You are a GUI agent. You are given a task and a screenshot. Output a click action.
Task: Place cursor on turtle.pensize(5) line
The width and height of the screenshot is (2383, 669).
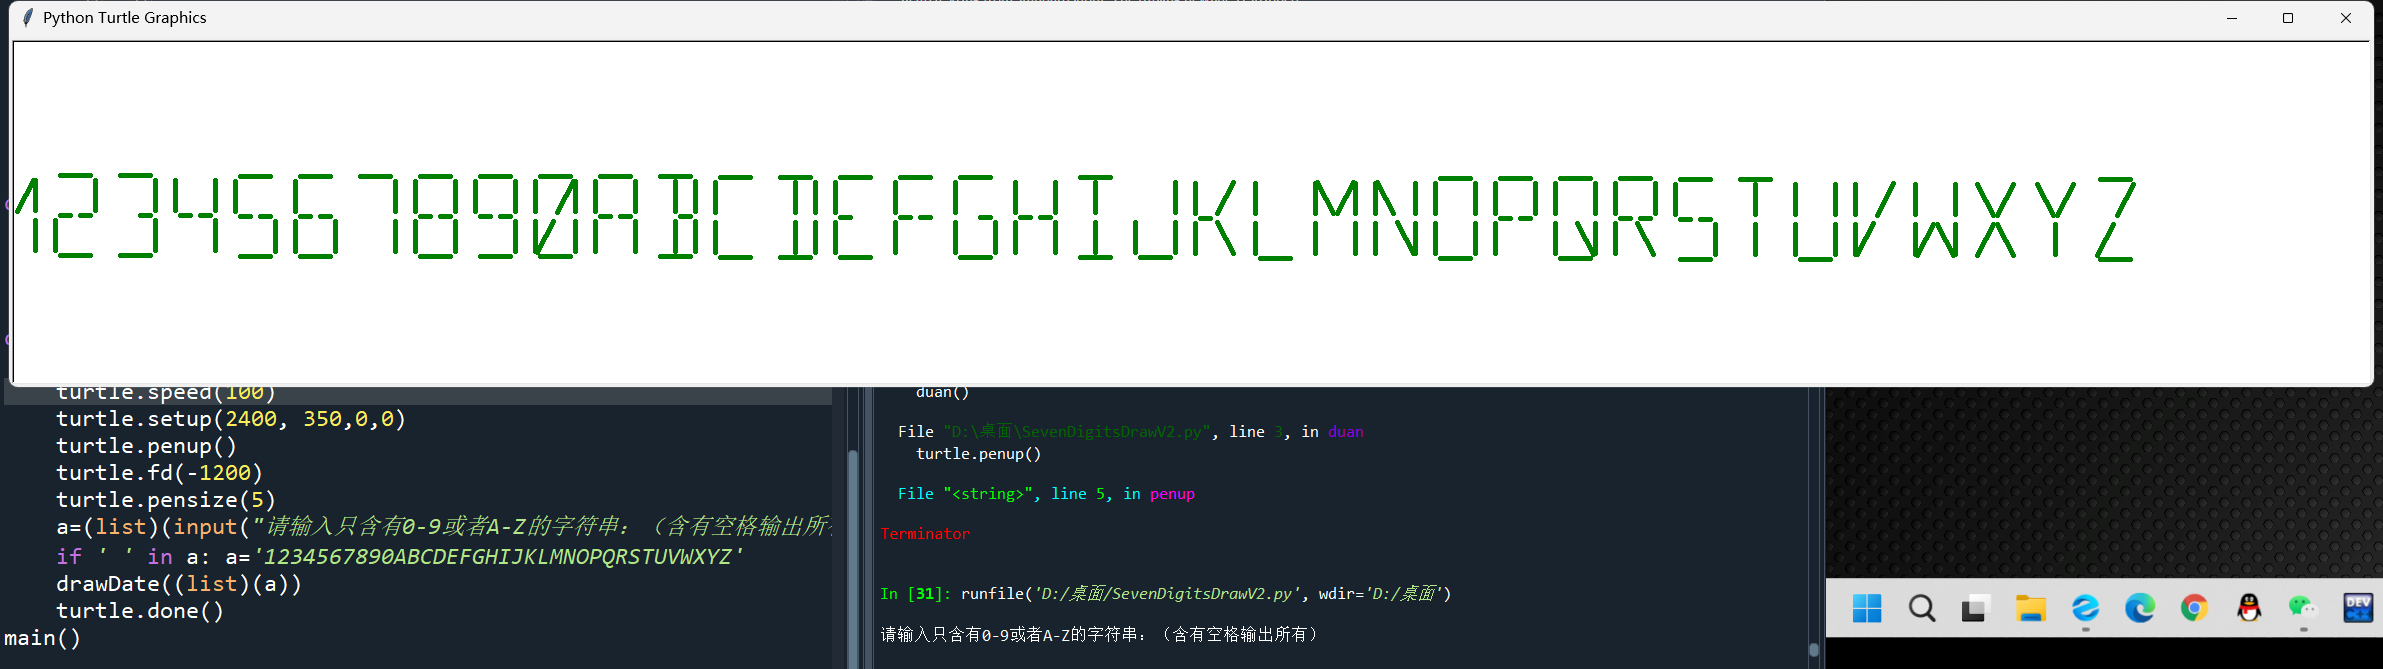(x=166, y=500)
